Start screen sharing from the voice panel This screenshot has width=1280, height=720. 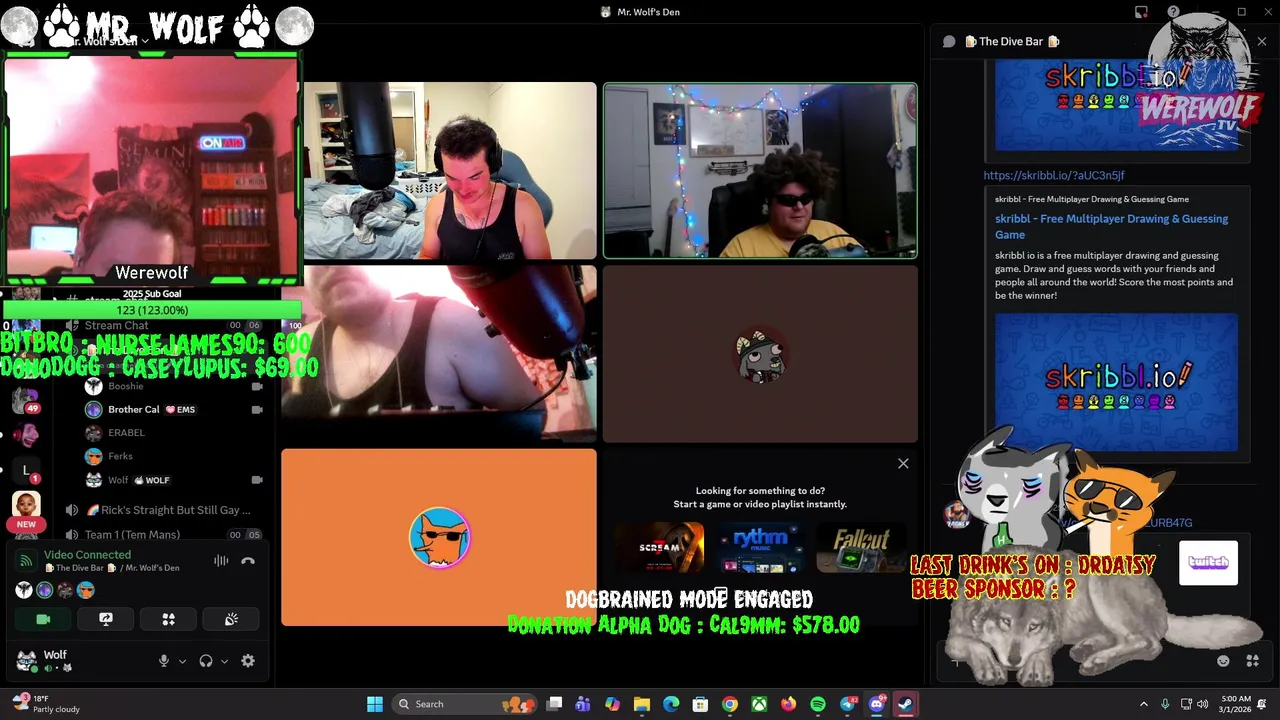point(106,619)
